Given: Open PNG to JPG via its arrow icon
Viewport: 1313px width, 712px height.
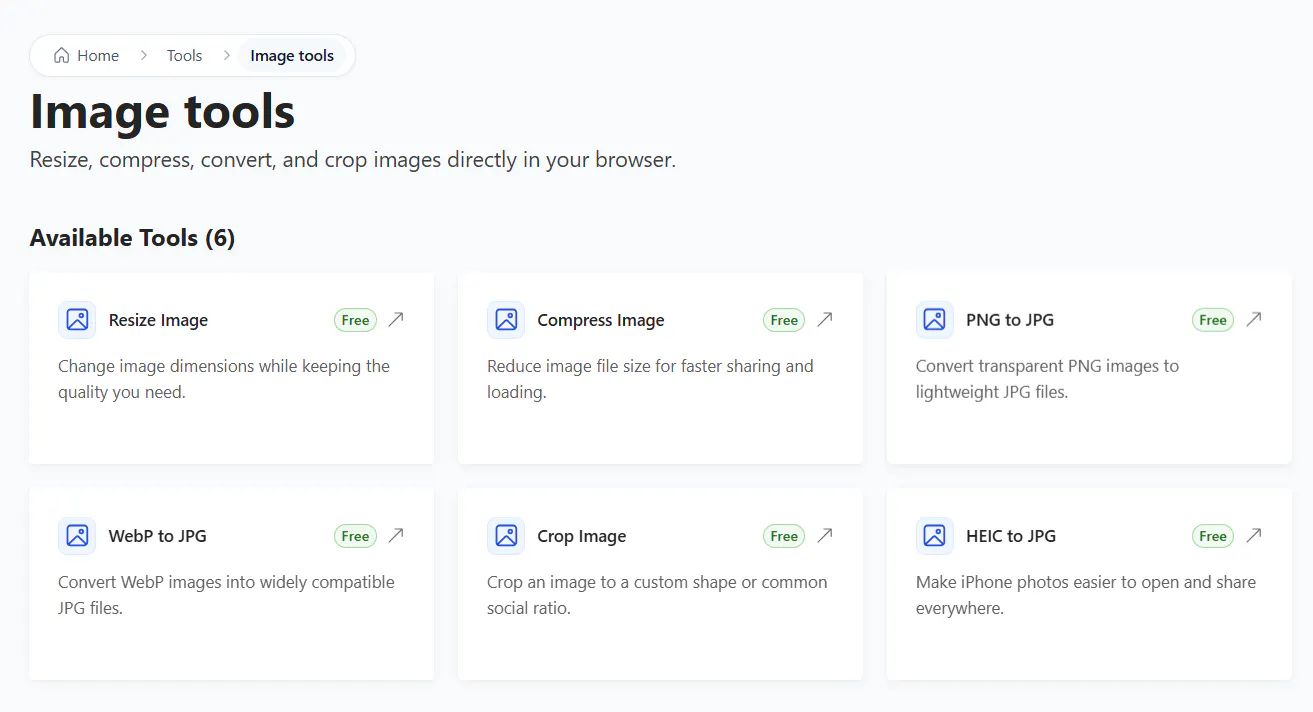Looking at the screenshot, I should tap(1254, 319).
